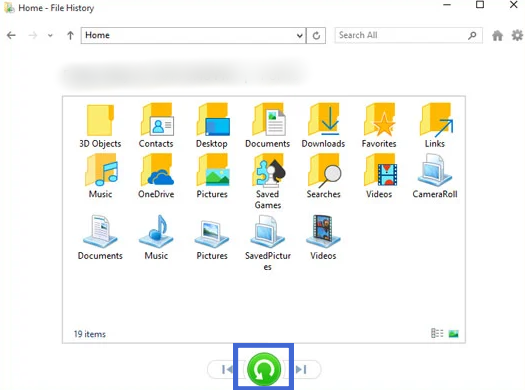Refresh the address bar location
Image resolution: width=525 pixels, height=390 pixels.
click(316, 35)
